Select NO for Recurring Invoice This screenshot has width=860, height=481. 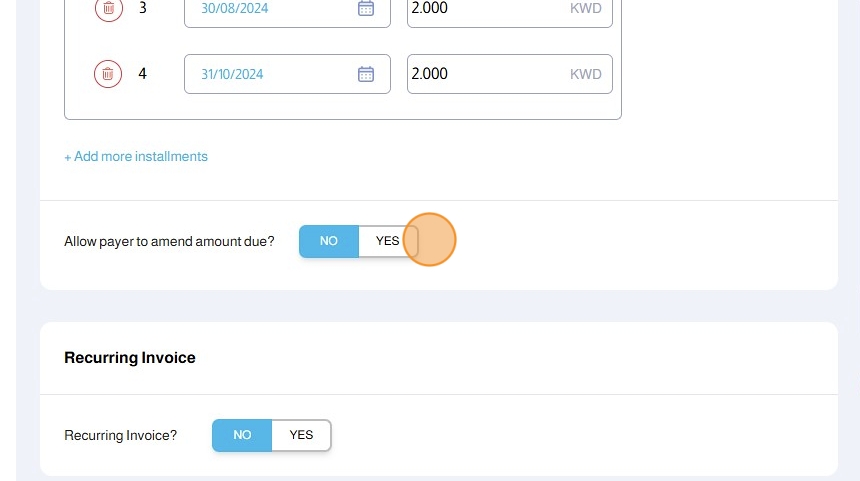click(242, 435)
